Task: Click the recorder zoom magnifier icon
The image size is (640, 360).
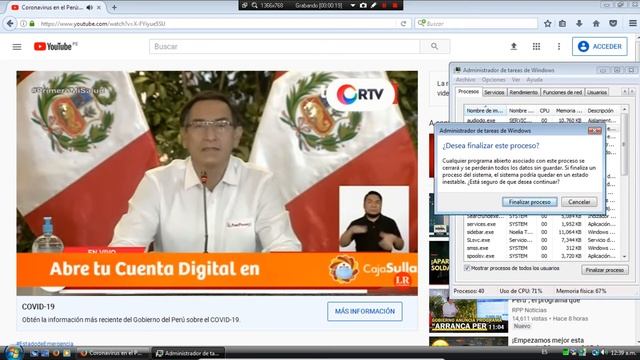Action: [255, 5]
